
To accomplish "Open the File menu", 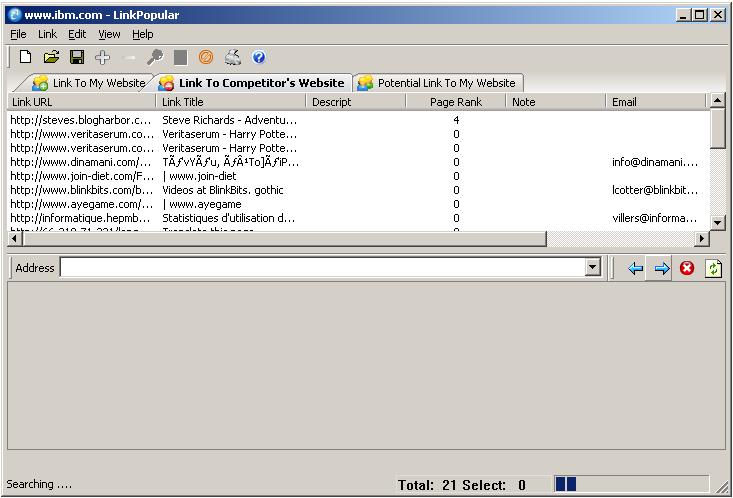I will 18,34.
